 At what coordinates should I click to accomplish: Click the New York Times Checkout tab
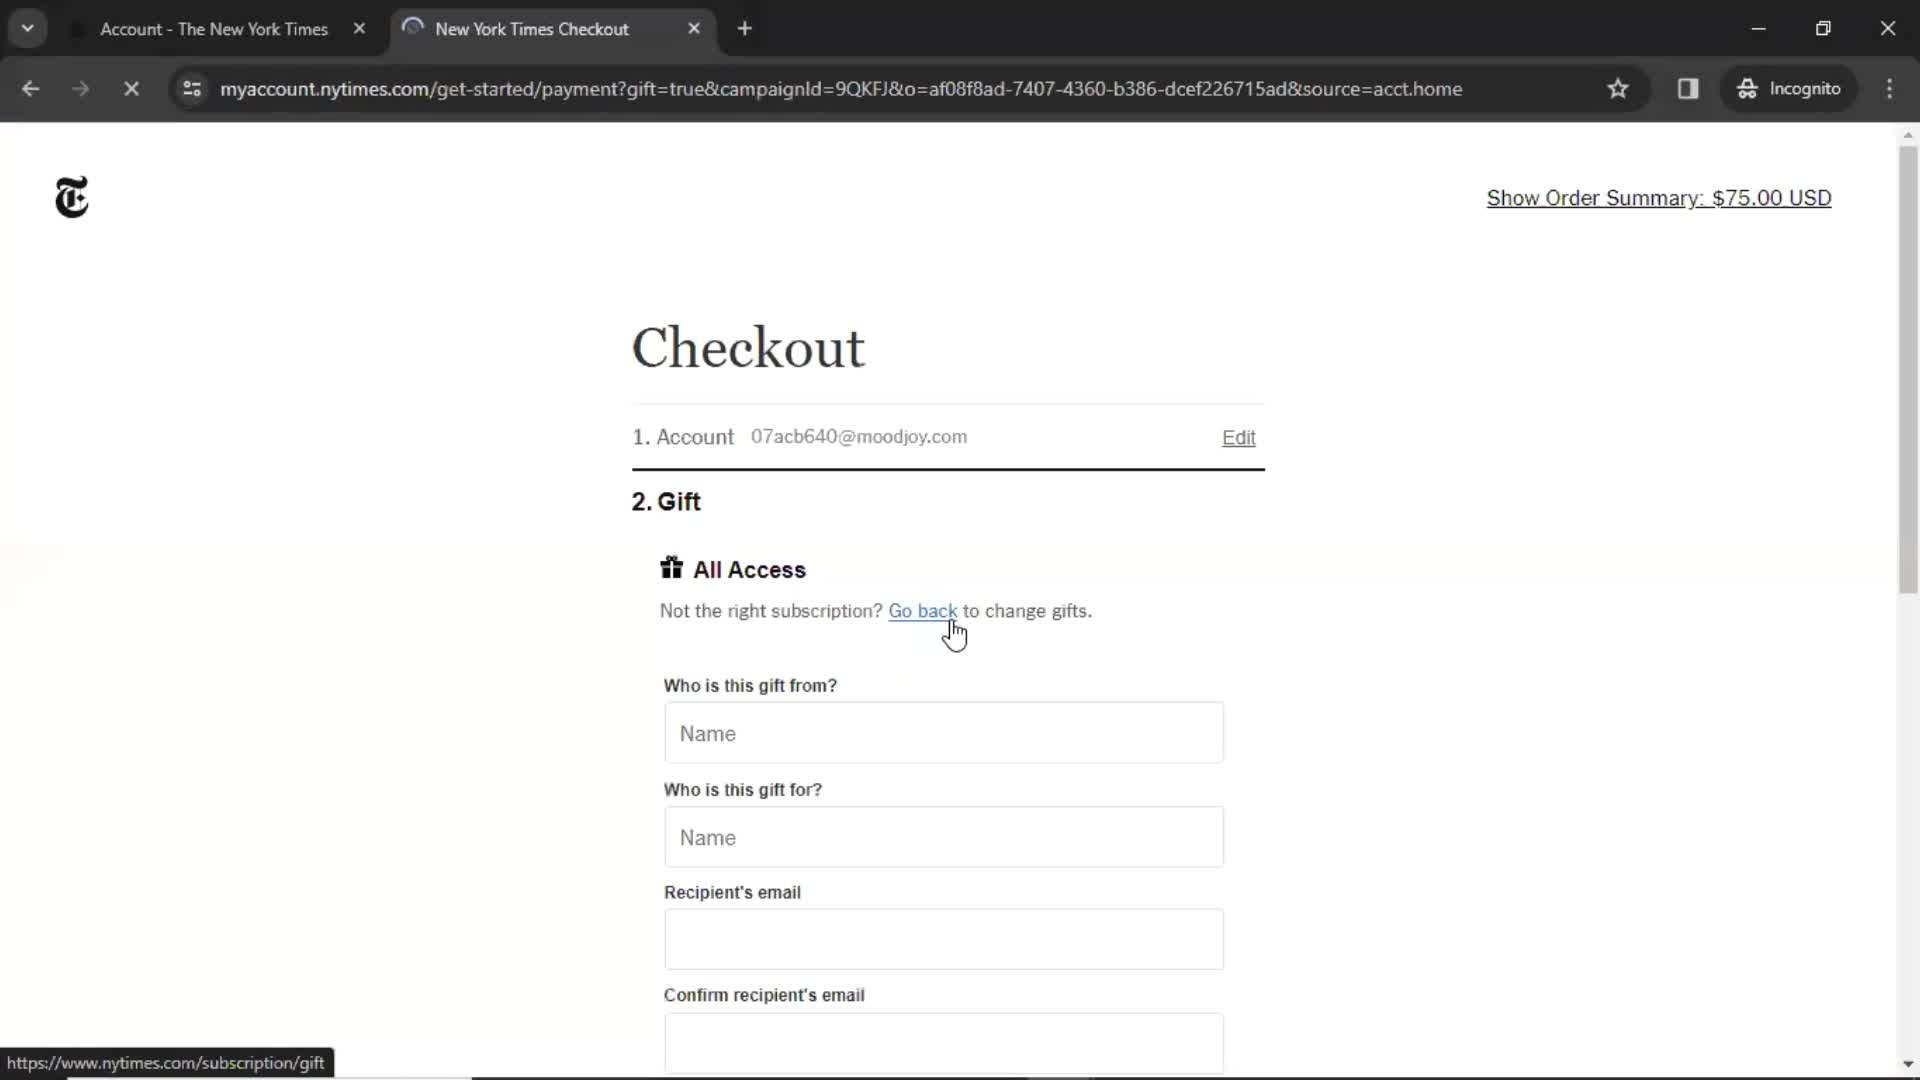pyautogui.click(x=531, y=29)
